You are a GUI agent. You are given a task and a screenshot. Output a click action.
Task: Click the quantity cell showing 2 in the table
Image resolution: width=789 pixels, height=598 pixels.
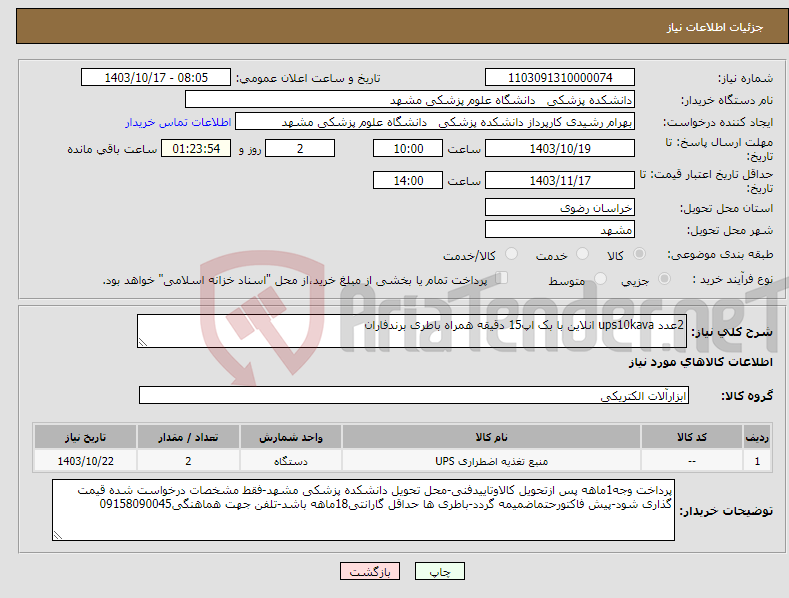(x=188, y=461)
